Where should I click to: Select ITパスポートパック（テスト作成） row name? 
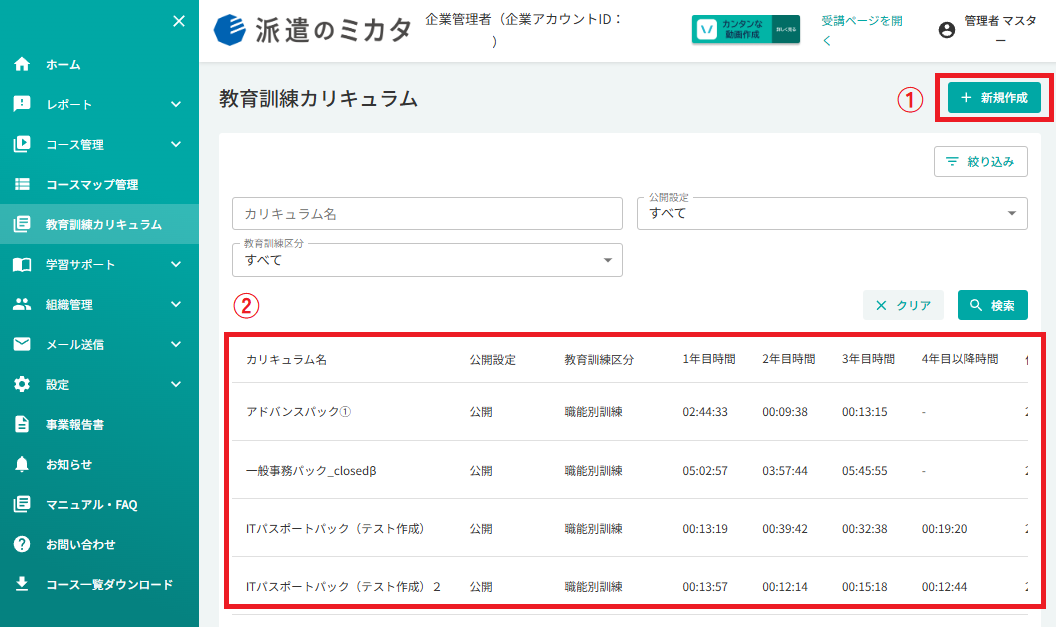point(337,529)
